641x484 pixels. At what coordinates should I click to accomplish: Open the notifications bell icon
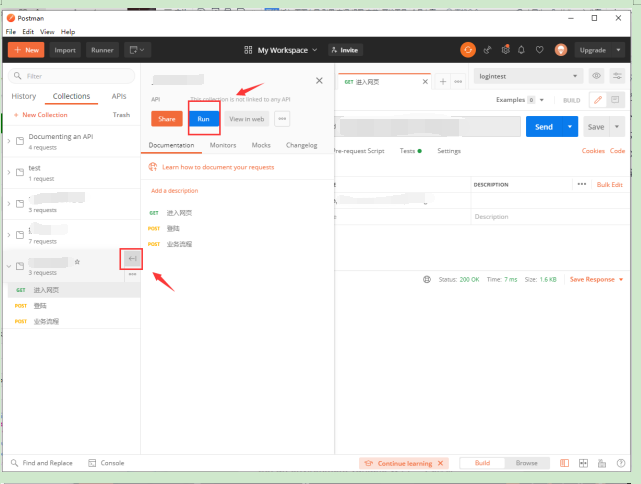click(521, 50)
